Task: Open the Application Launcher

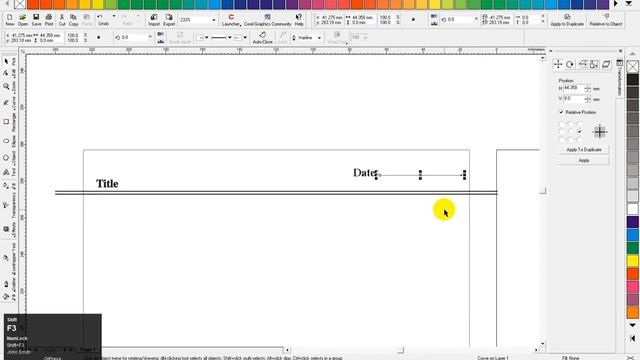Action: [x=231, y=20]
